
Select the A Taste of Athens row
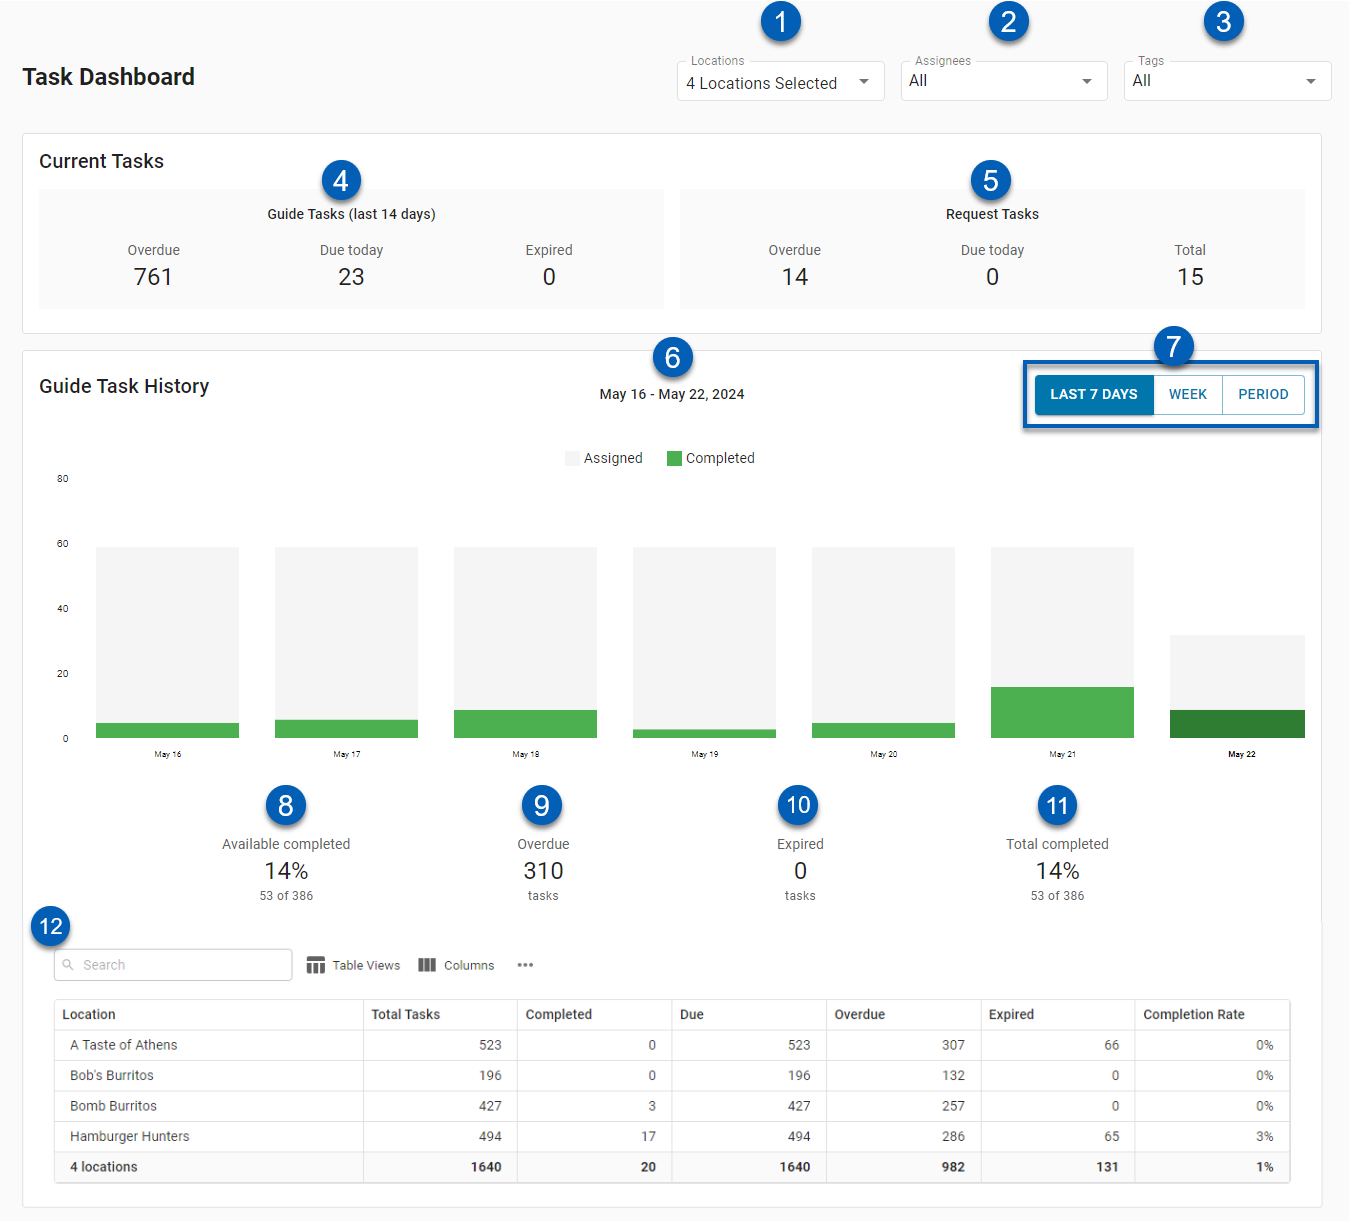click(x=672, y=1045)
